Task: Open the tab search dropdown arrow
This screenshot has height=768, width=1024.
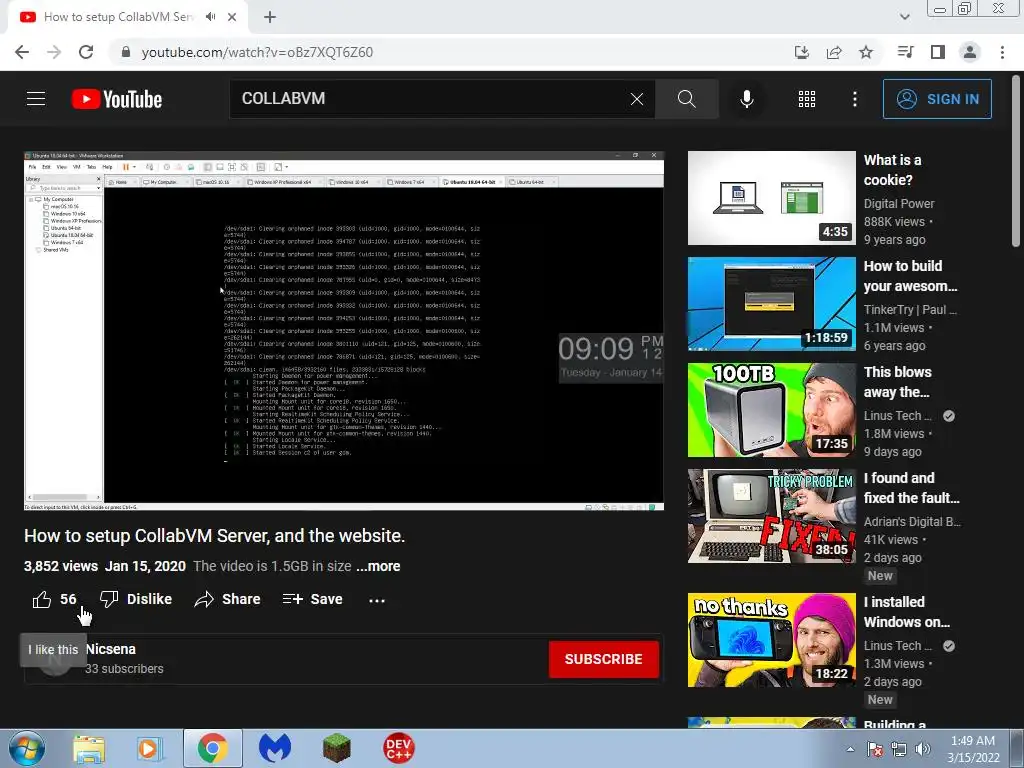Action: (904, 17)
